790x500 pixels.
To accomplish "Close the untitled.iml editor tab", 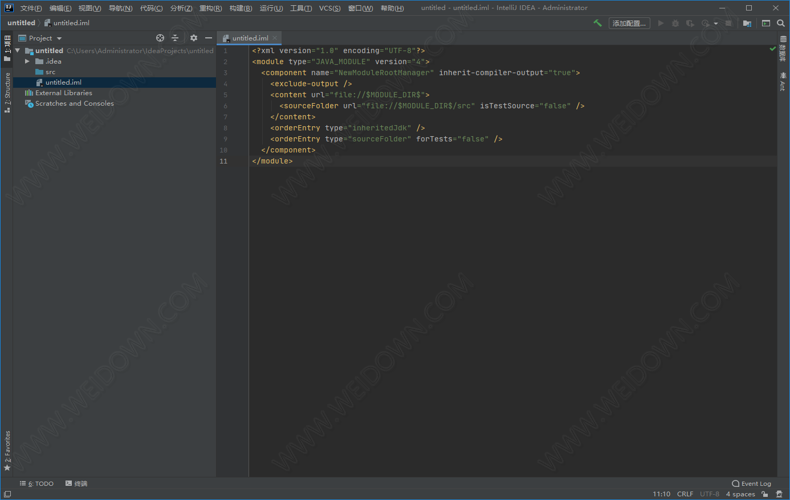I will tap(275, 38).
